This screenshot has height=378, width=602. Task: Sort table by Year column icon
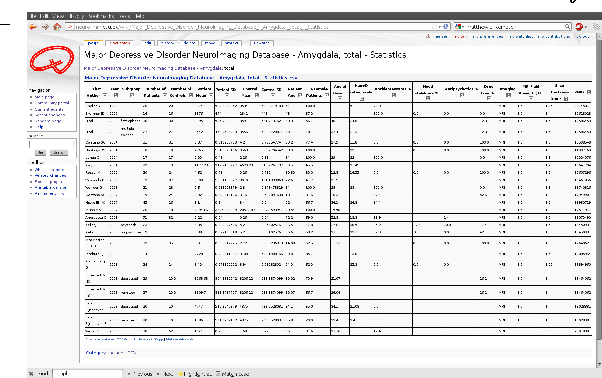[x=116, y=95]
